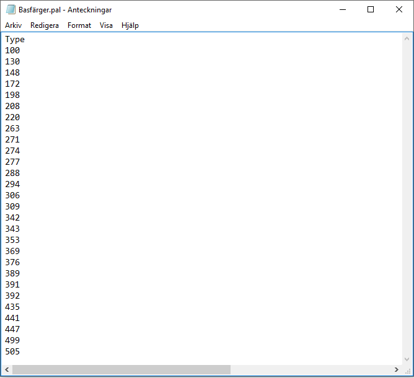Open the Hjälp menu
This screenshot has width=414, height=378.
(x=130, y=25)
